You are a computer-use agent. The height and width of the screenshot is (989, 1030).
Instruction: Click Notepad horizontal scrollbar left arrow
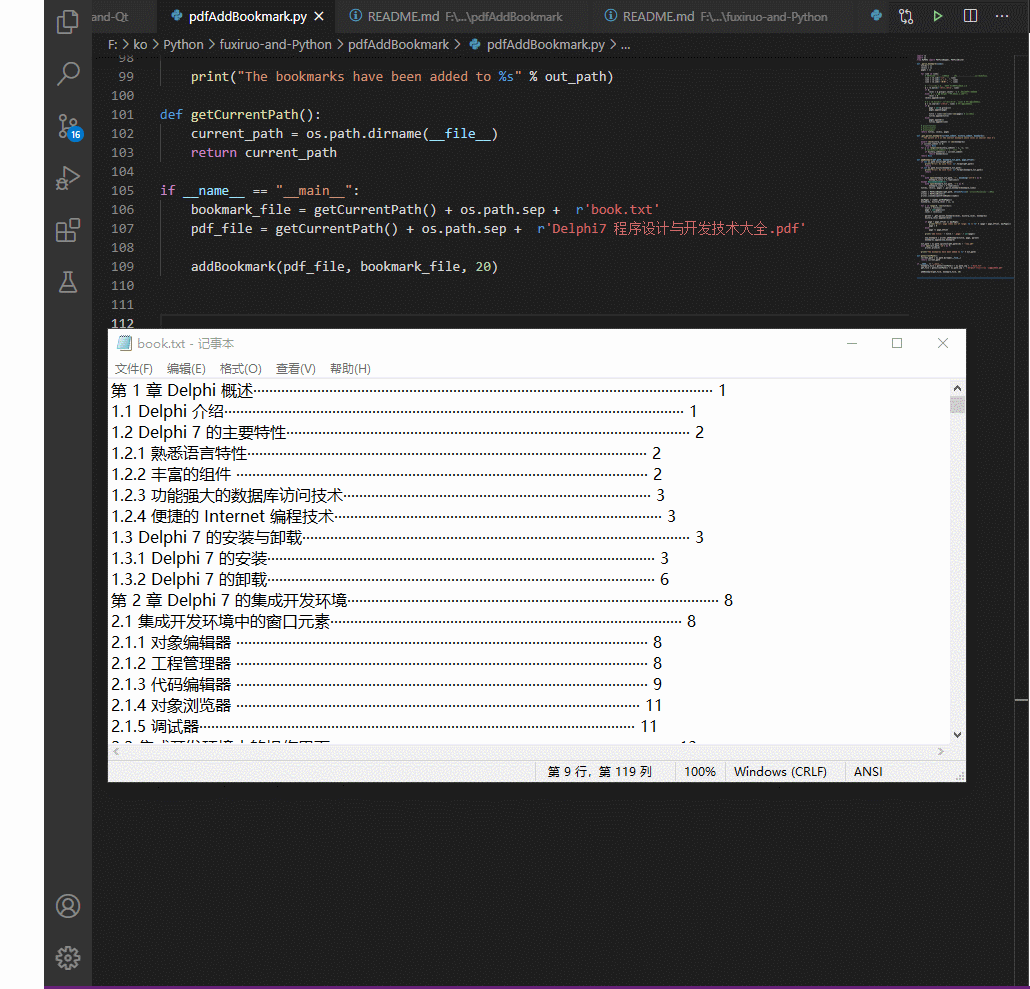click(x=116, y=751)
